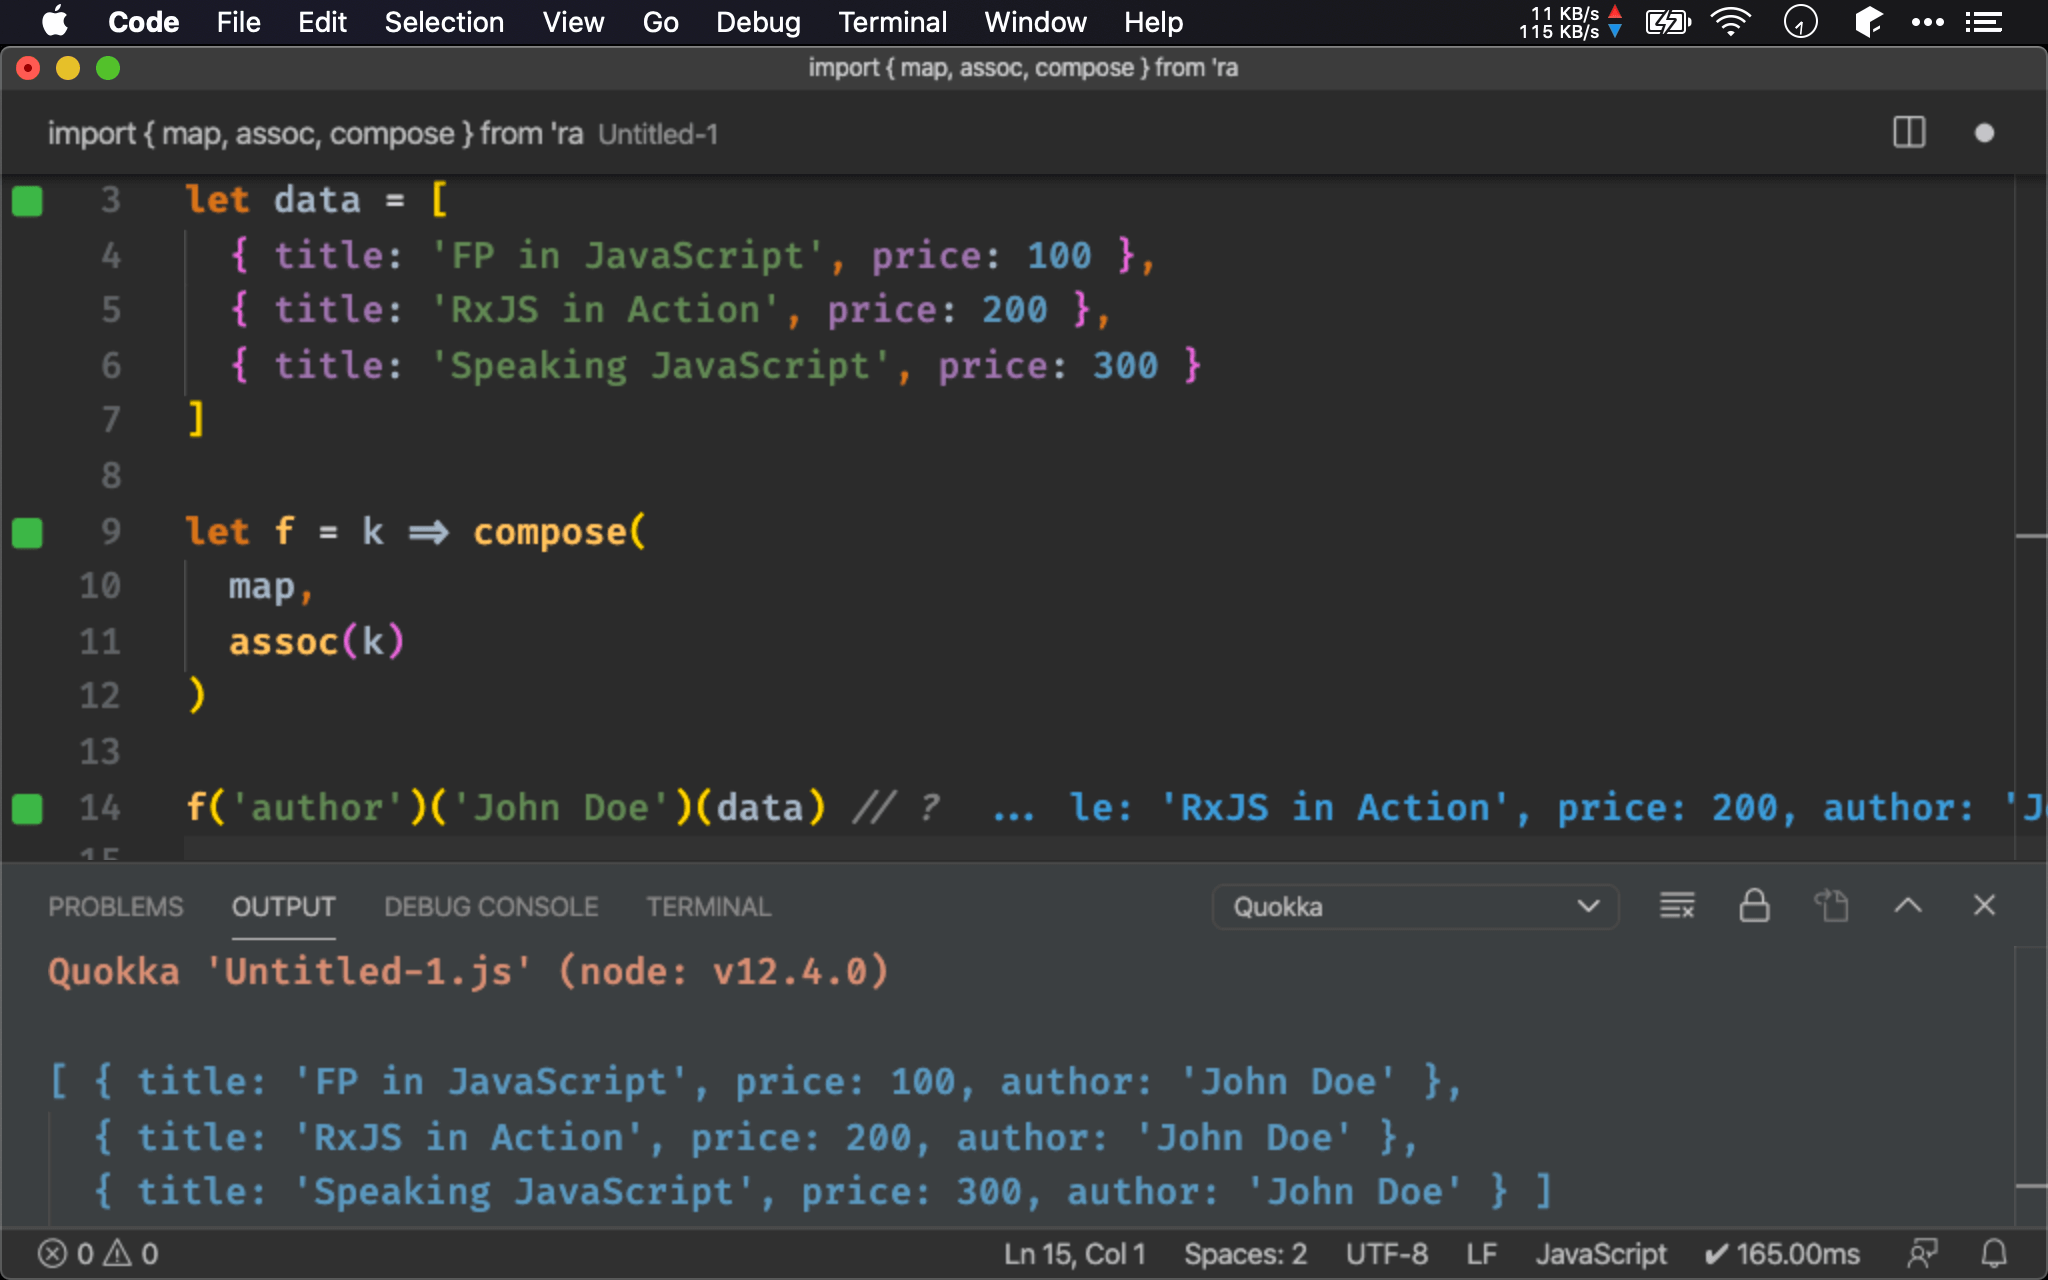
Task: Click the 'map,' text on line 10
Action: pos(271,587)
